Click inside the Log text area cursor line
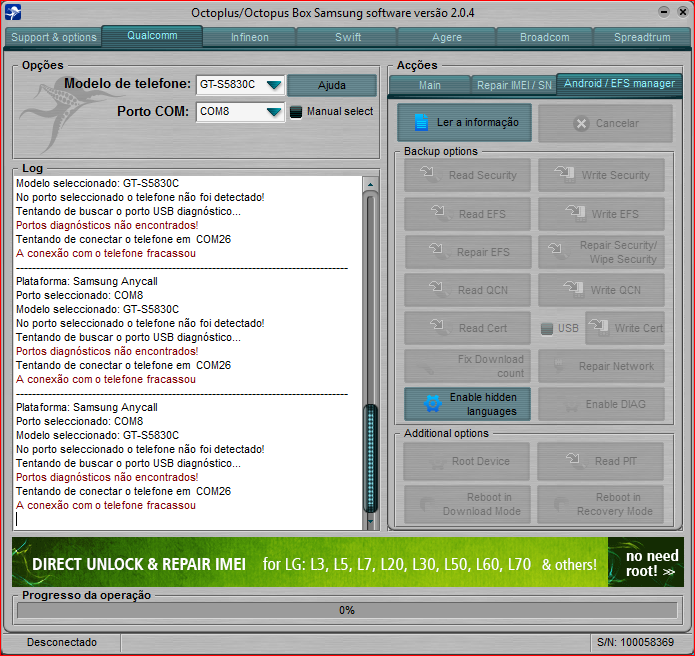The width and height of the screenshot is (695, 656). pos(188,519)
